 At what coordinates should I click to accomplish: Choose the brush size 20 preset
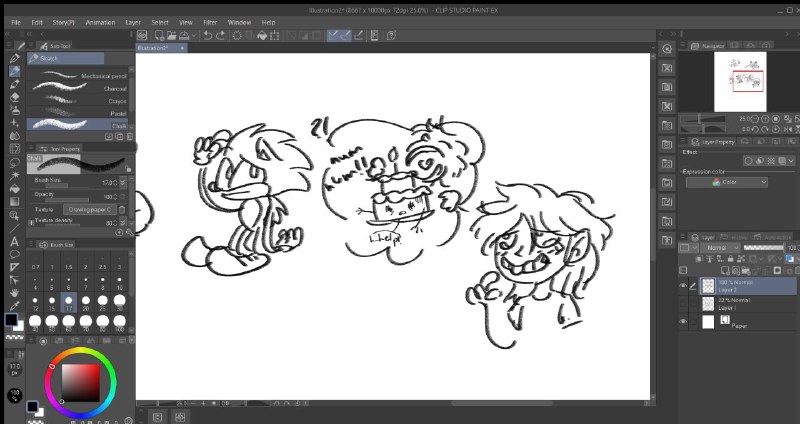coord(85,303)
